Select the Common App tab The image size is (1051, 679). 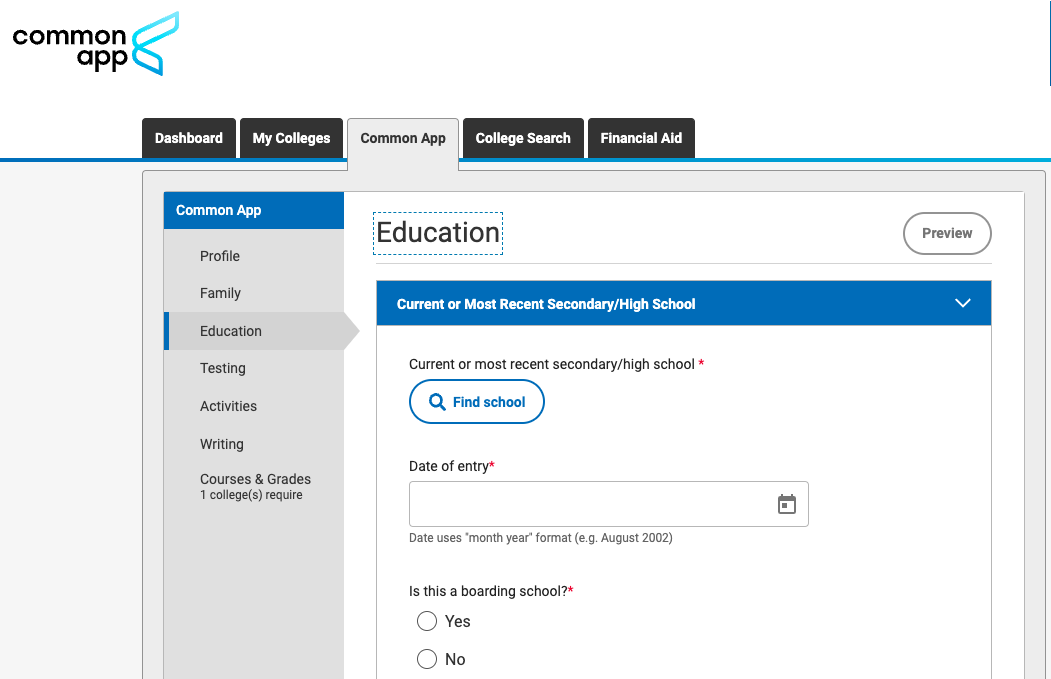403,138
